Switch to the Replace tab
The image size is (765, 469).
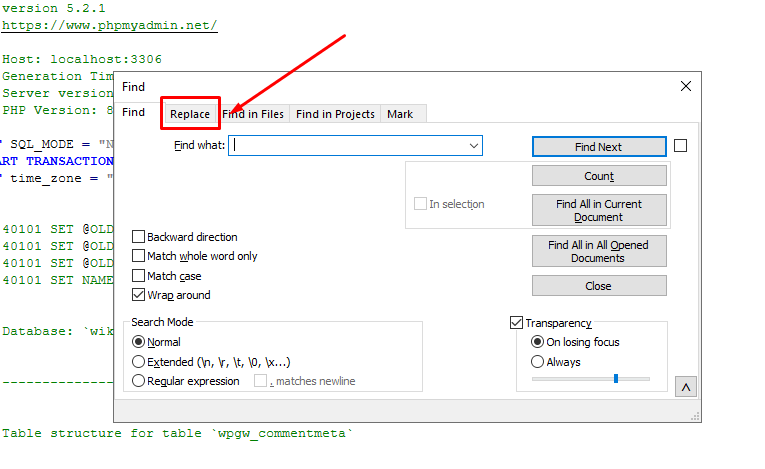190,114
